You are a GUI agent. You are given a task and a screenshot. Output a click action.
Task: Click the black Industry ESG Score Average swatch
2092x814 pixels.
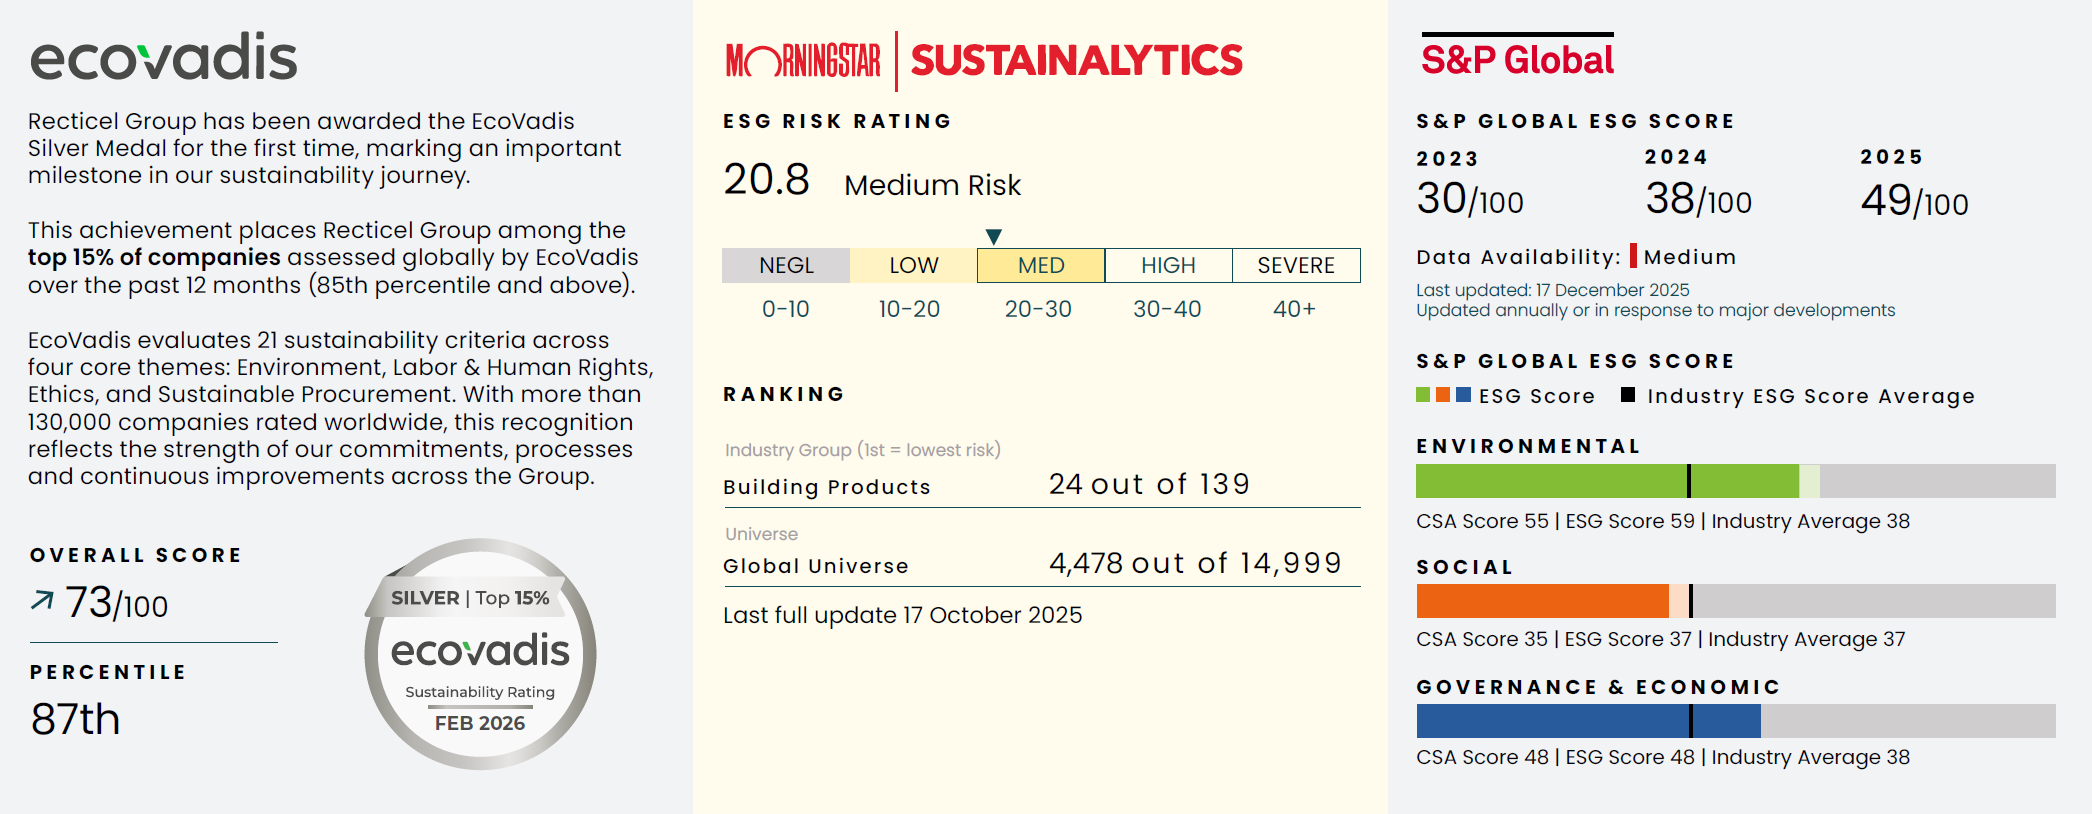pos(1628,395)
